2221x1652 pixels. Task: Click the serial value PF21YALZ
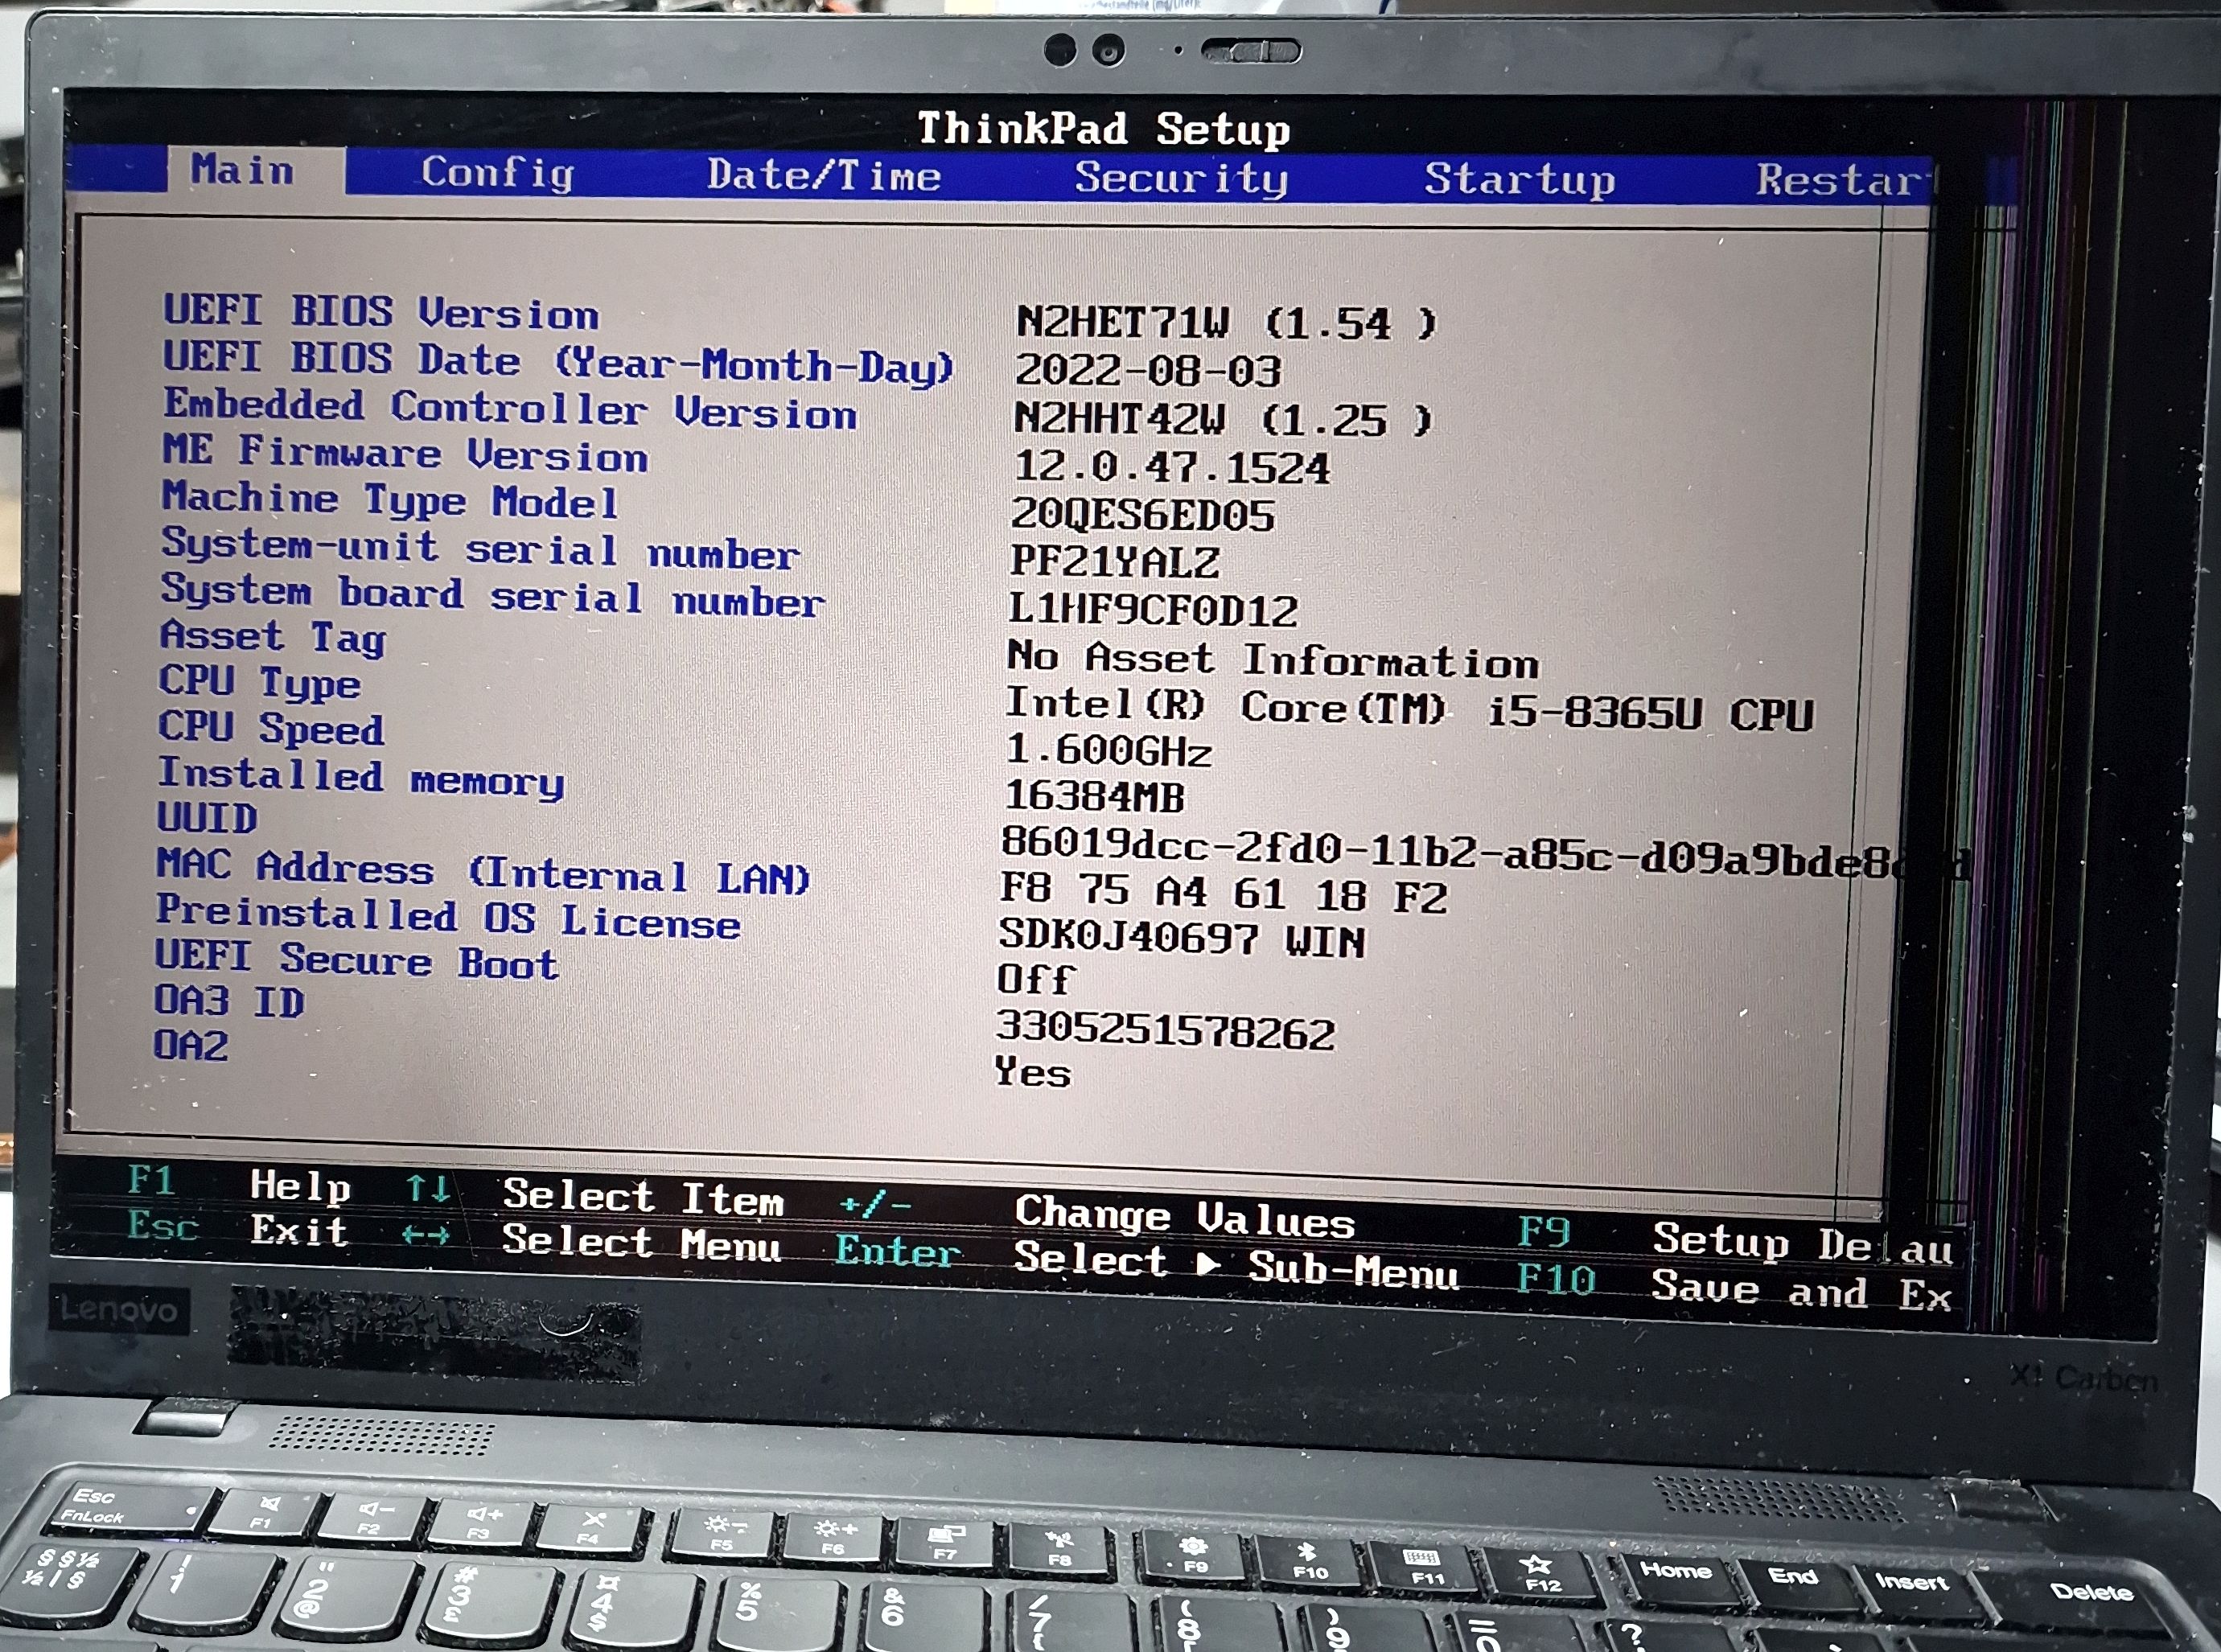1114,562
